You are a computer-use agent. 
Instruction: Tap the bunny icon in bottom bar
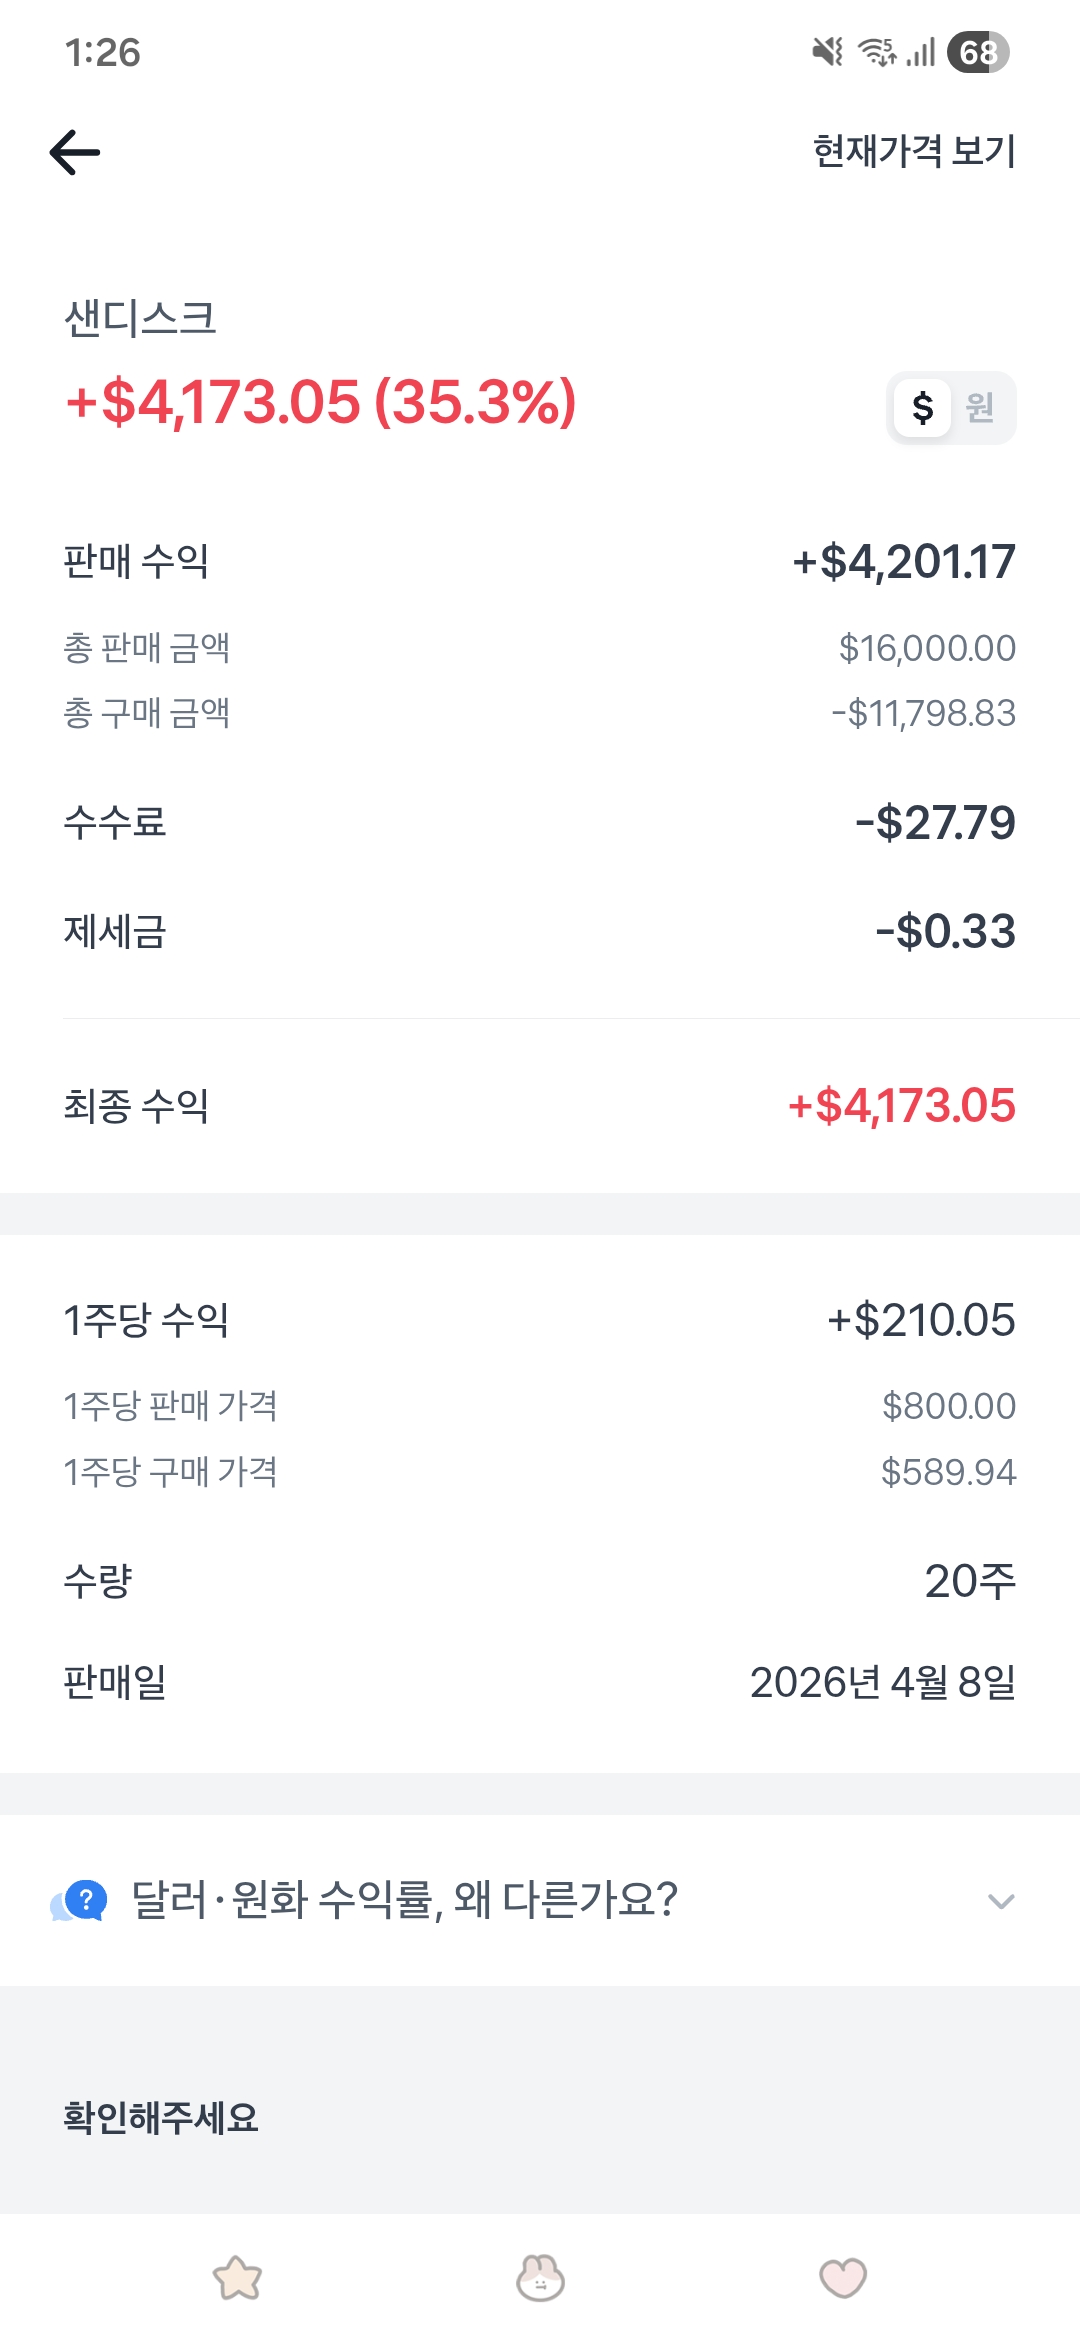pos(540,2278)
